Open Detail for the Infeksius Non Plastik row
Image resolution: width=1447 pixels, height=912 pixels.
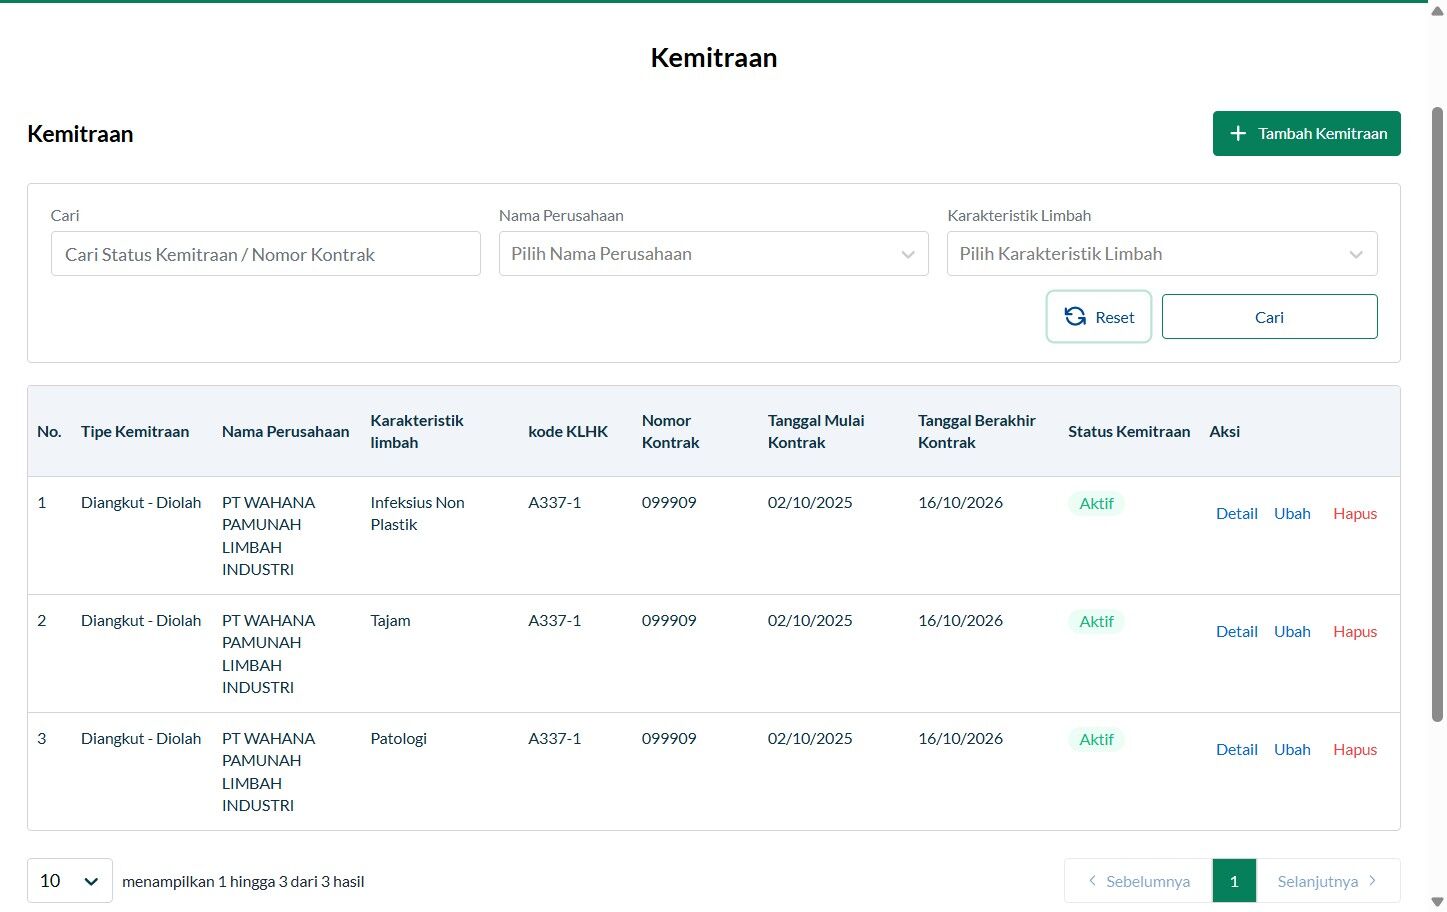pyautogui.click(x=1237, y=513)
